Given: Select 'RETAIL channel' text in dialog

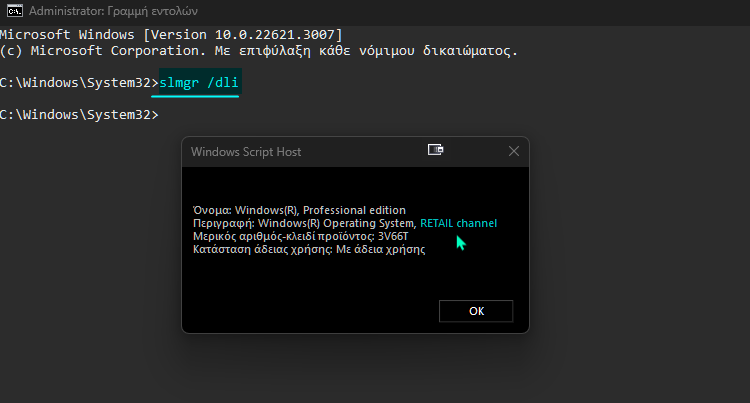Looking at the screenshot, I should pyautogui.click(x=458, y=223).
